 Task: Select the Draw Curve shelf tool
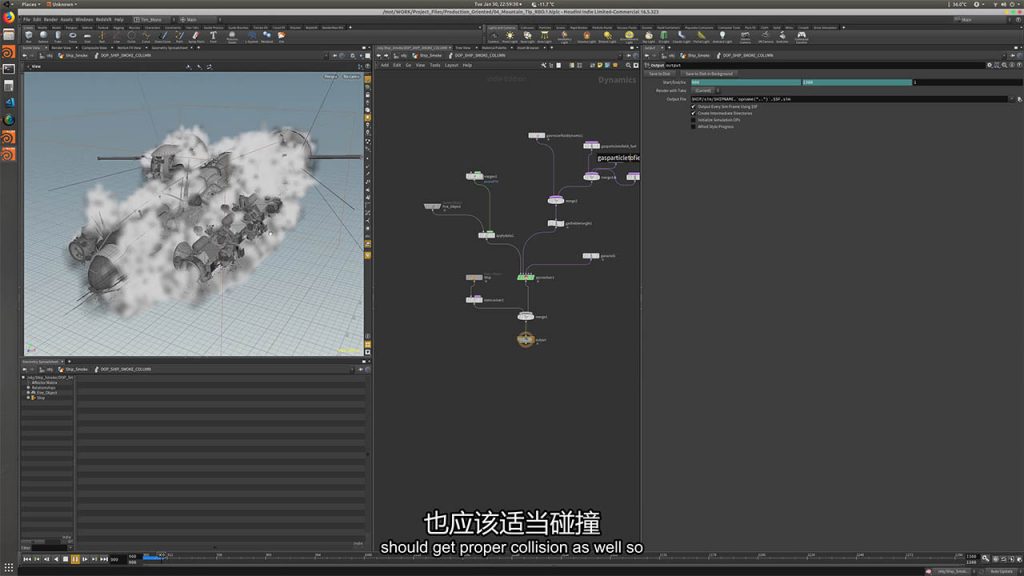click(162, 37)
